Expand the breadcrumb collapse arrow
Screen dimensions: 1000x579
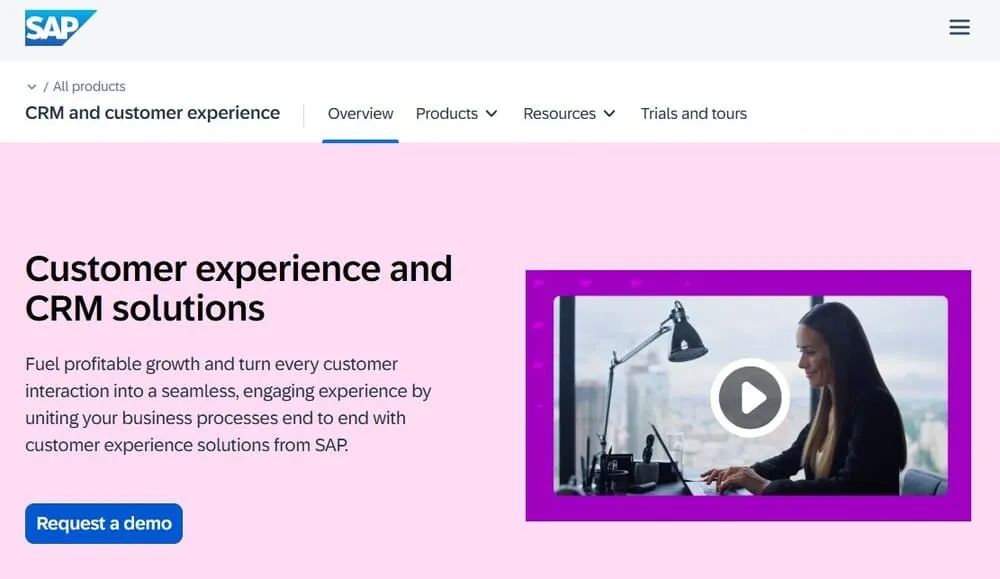coord(31,86)
